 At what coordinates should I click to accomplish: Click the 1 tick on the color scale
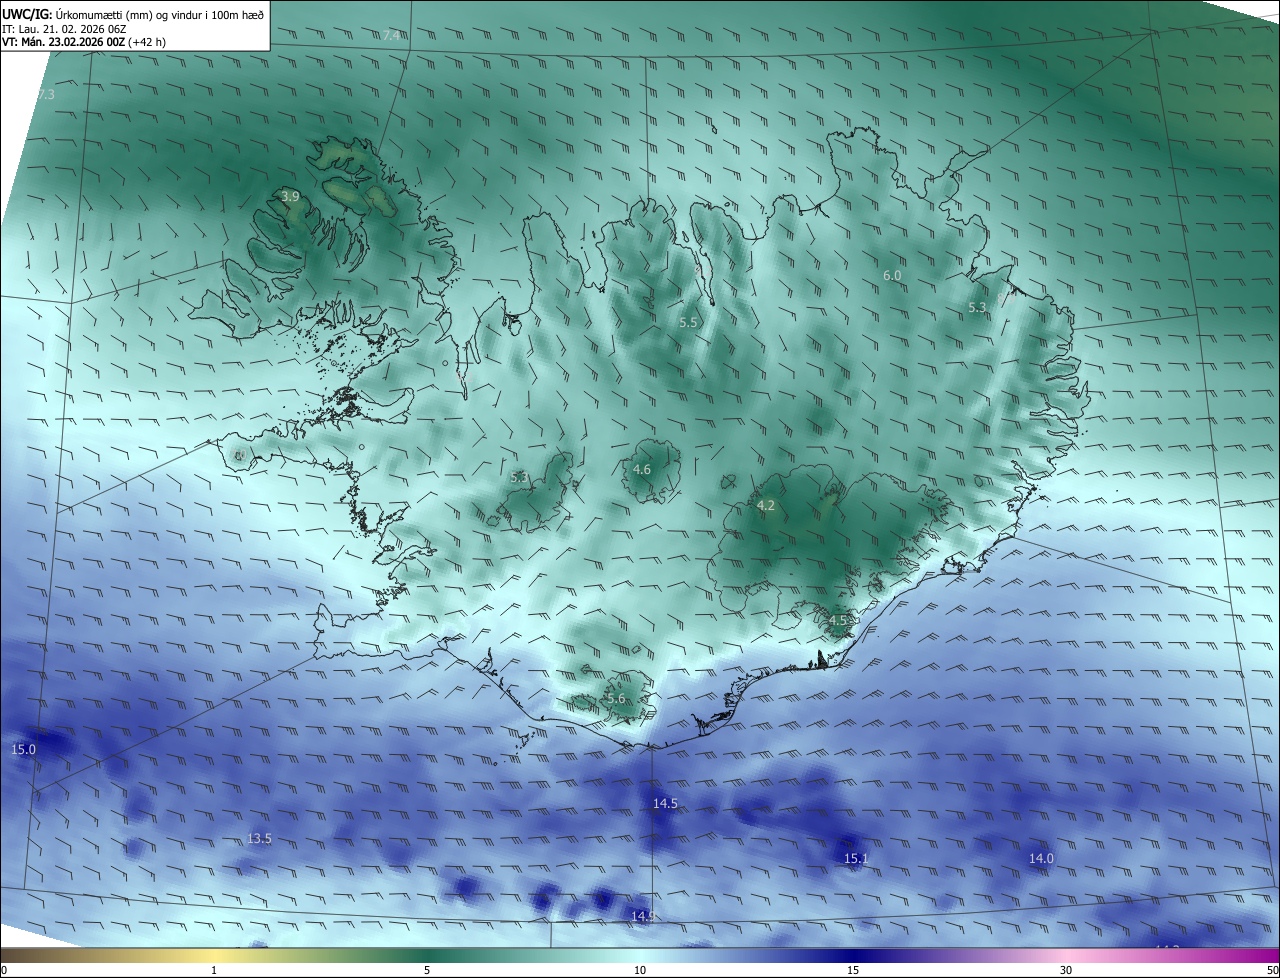tap(214, 971)
